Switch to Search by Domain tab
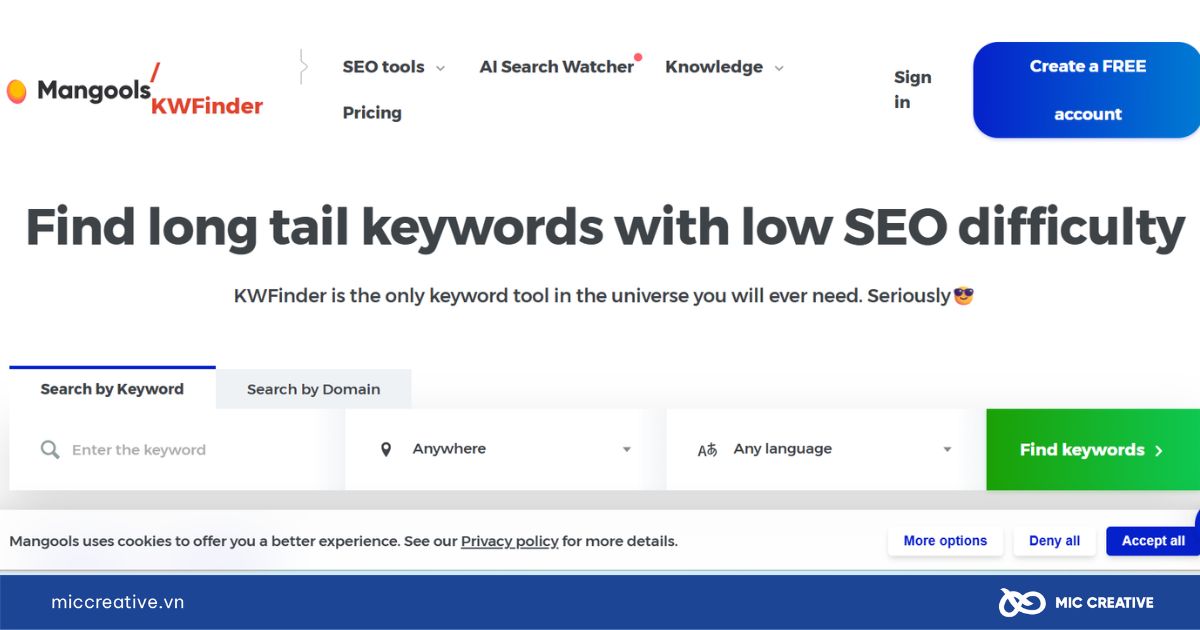This screenshot has width=1200, height=630. click(313, 389)
